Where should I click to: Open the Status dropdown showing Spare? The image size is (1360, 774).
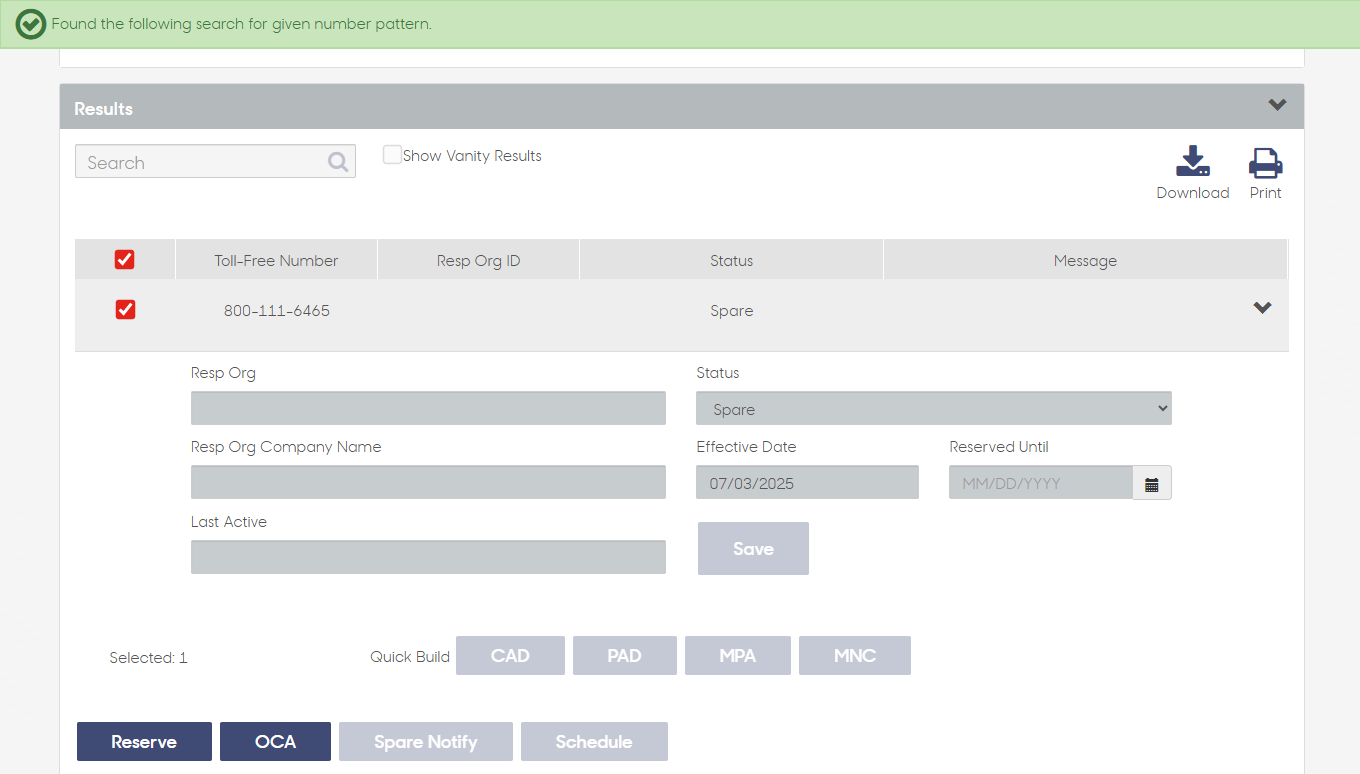(934, 408)
